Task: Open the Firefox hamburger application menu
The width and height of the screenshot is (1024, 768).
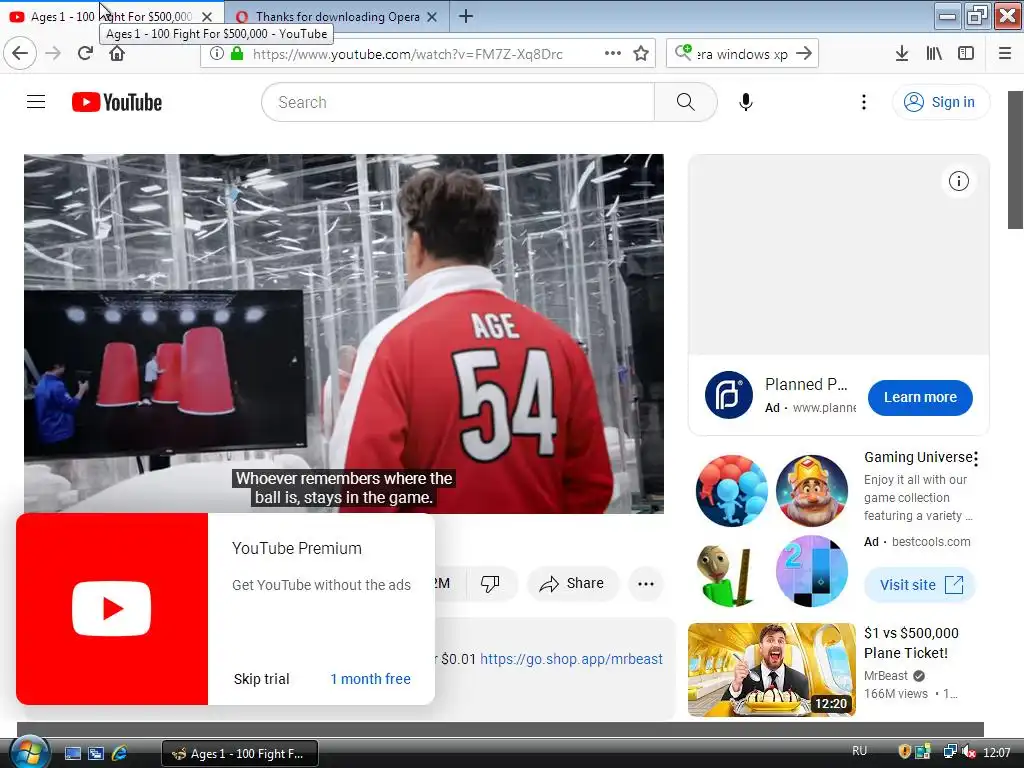Action: (1004, 54)
